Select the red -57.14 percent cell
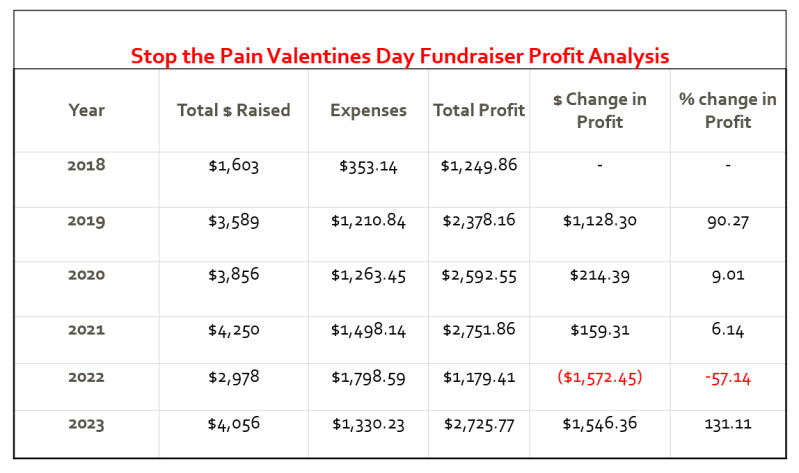The width and height of the screenshot is (799, 473). [728, 377]
